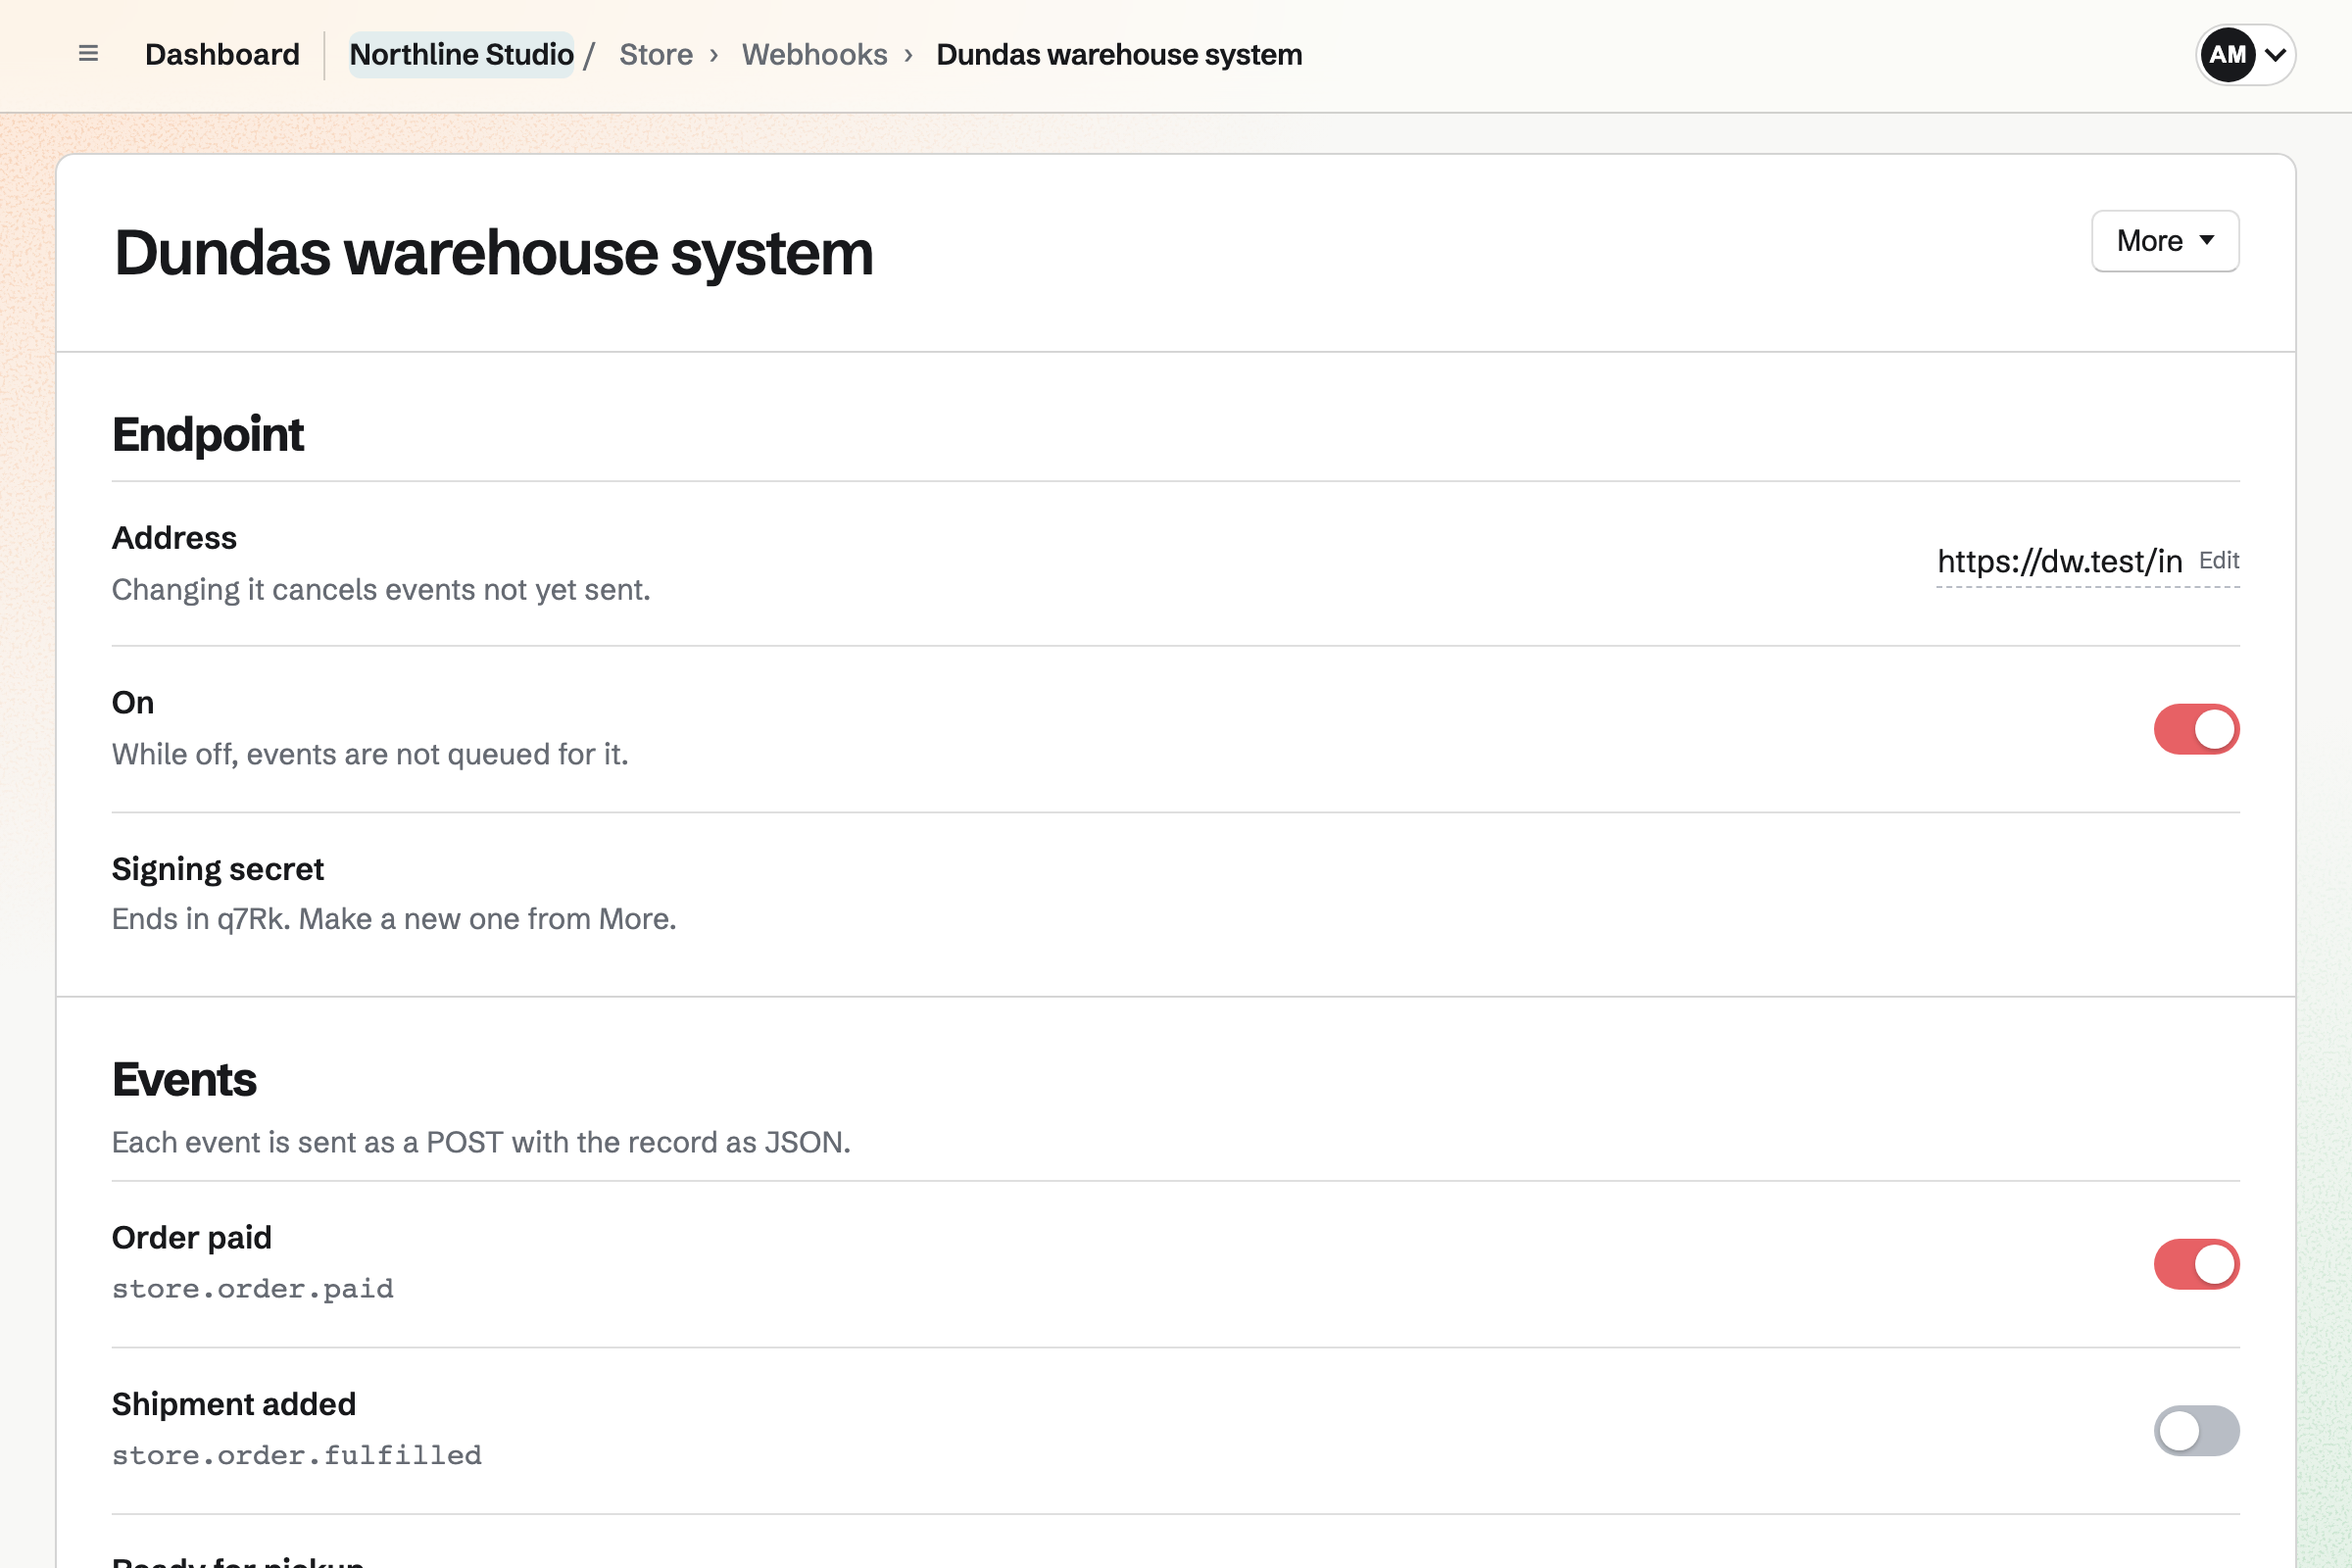Click the Order paid event label
Viewport: 2352px width, 1568px height.
[192, 1237]
